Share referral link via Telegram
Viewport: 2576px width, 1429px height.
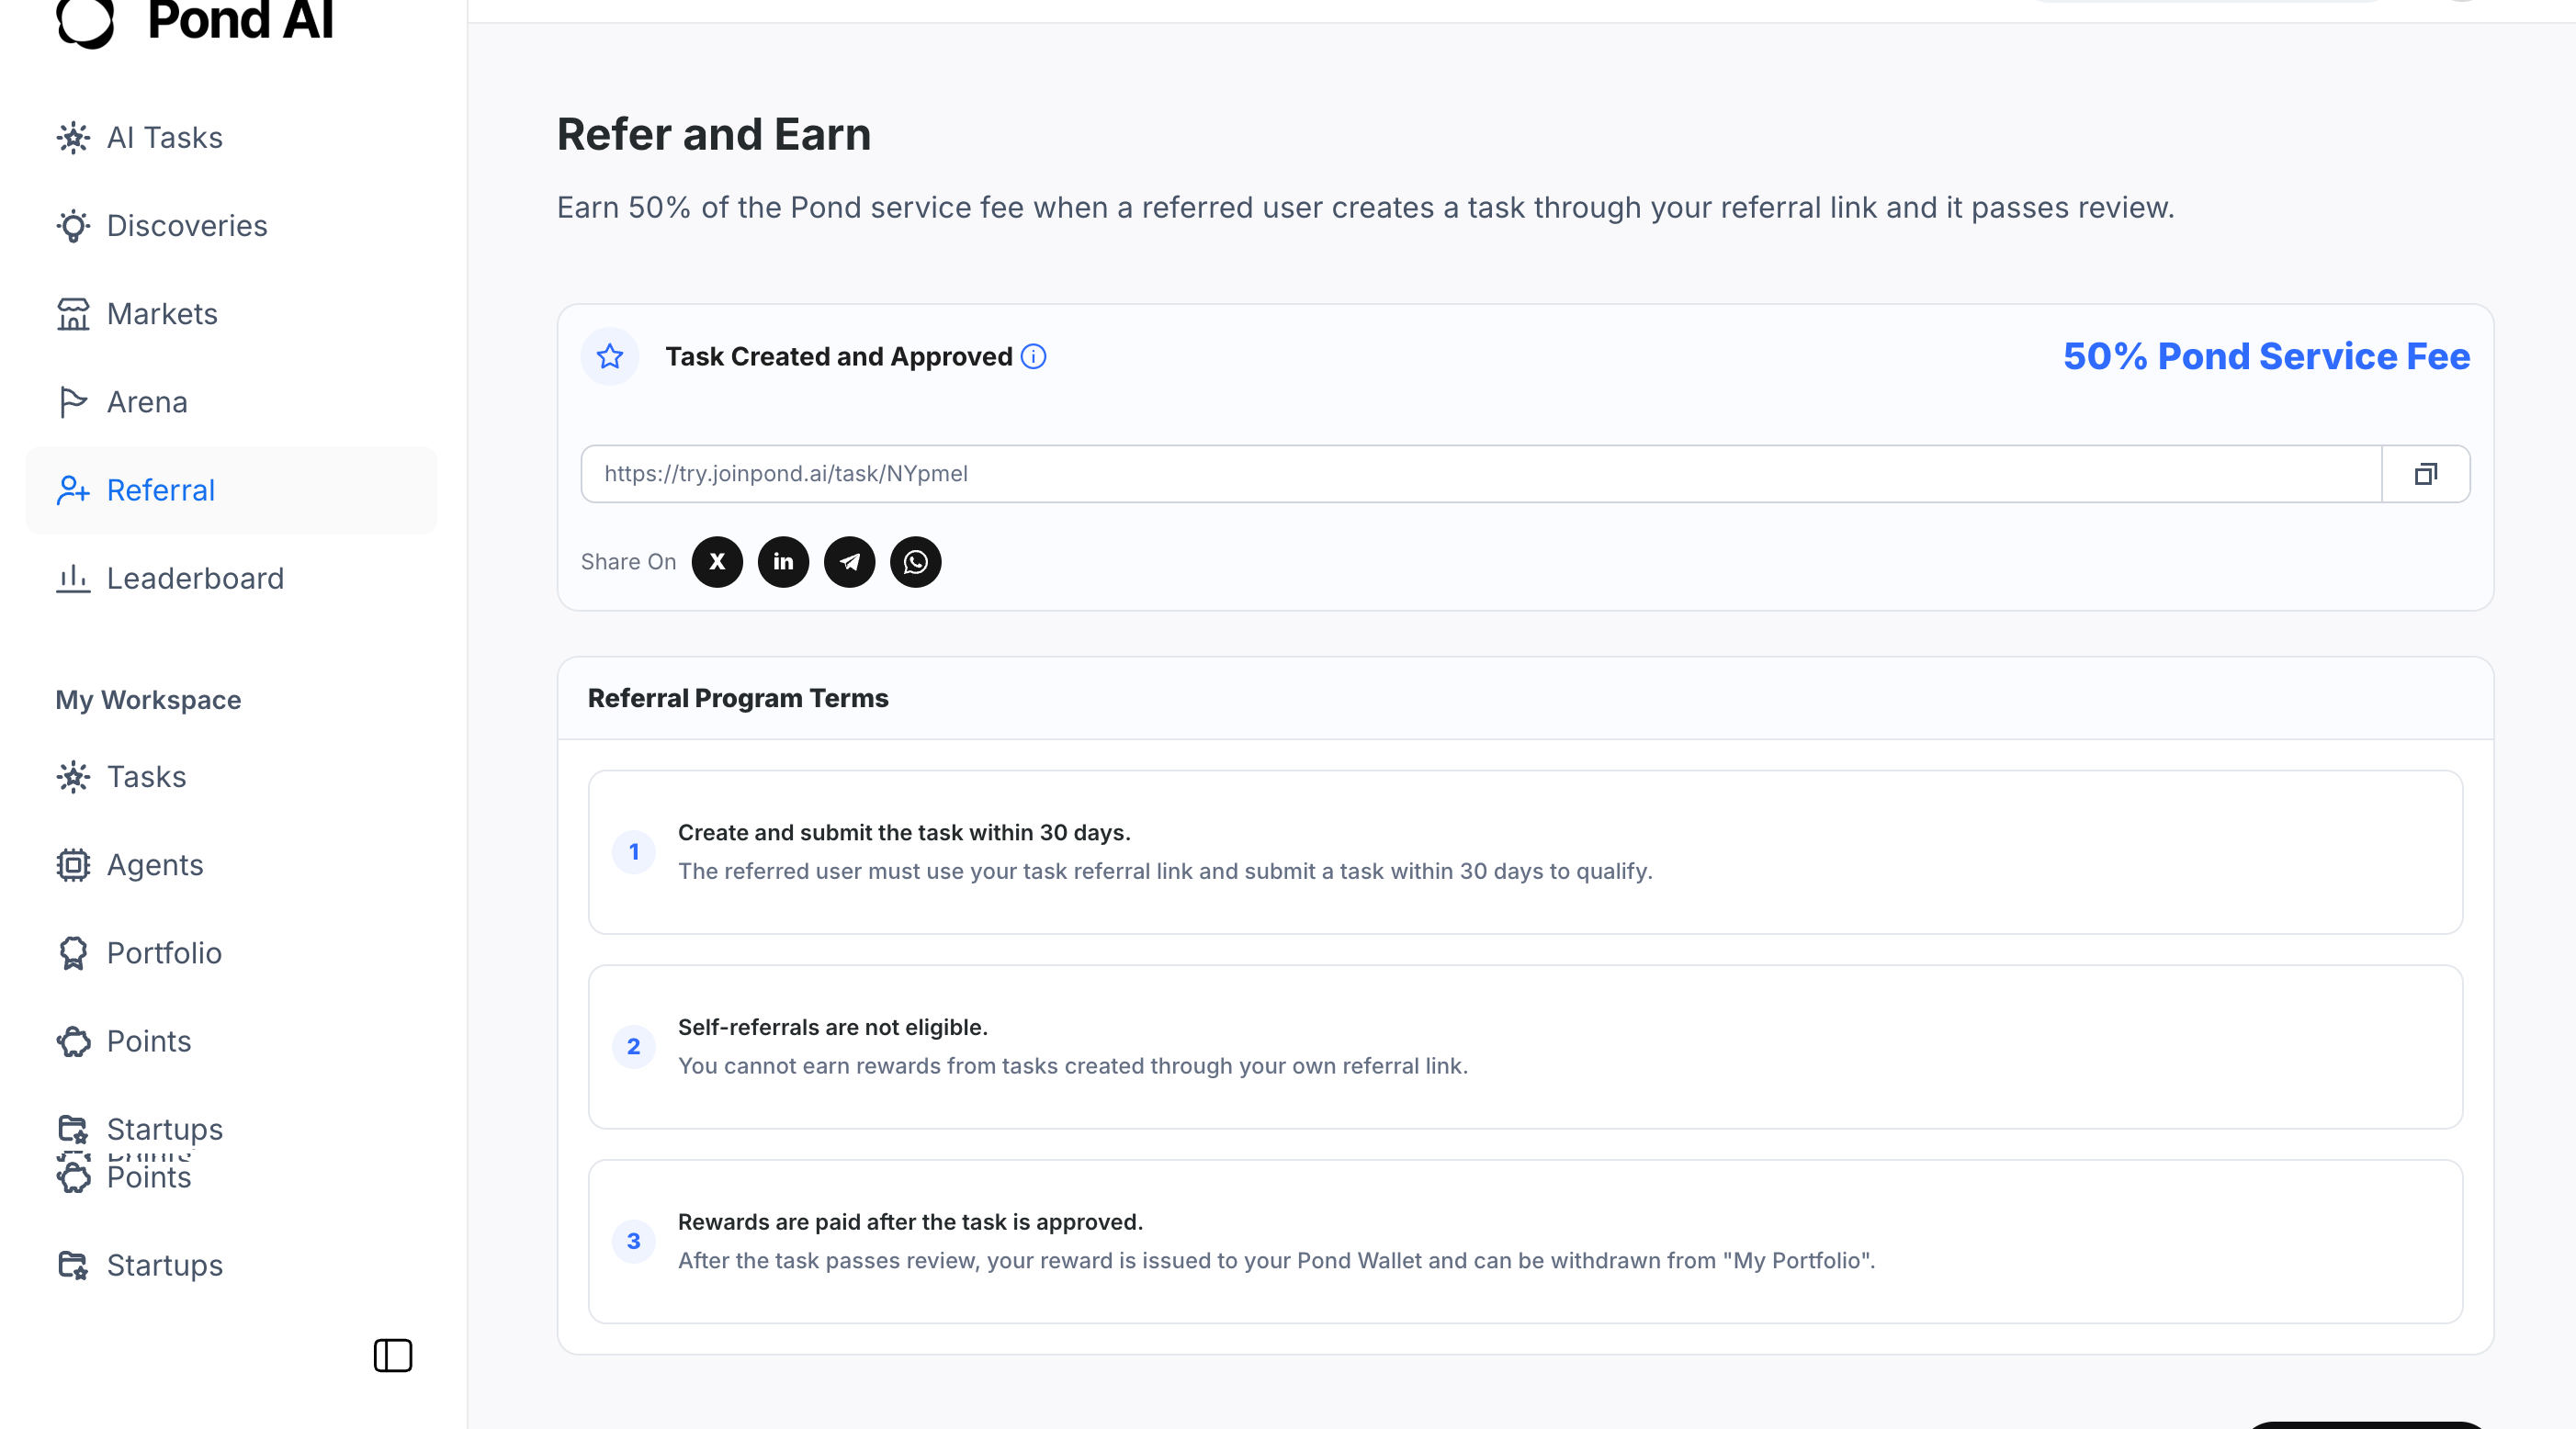point(849,562)
